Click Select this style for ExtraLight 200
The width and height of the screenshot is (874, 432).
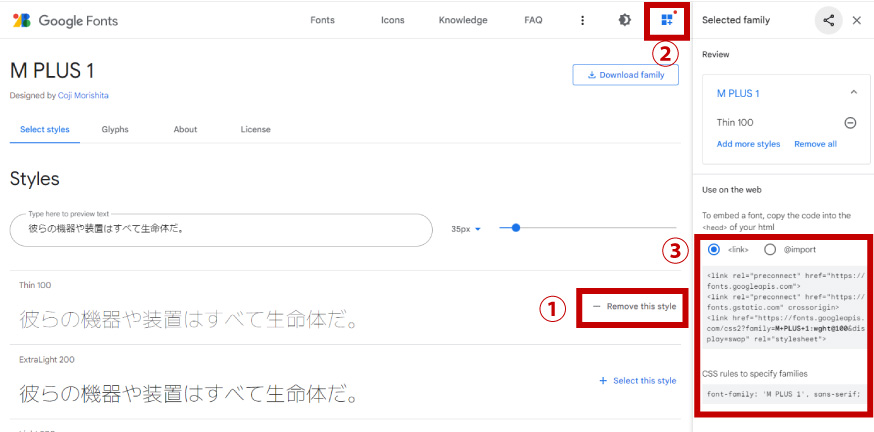point(638,381)
